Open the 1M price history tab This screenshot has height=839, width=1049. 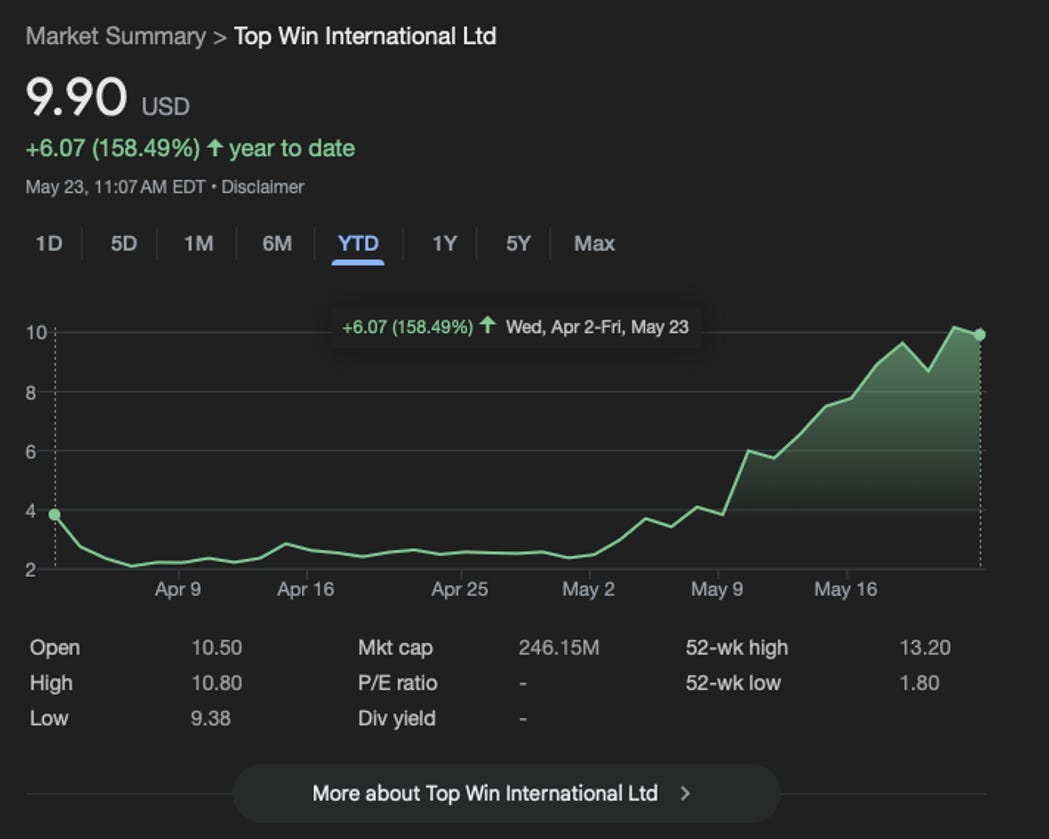pyautogui.click(x=196, y=243)
